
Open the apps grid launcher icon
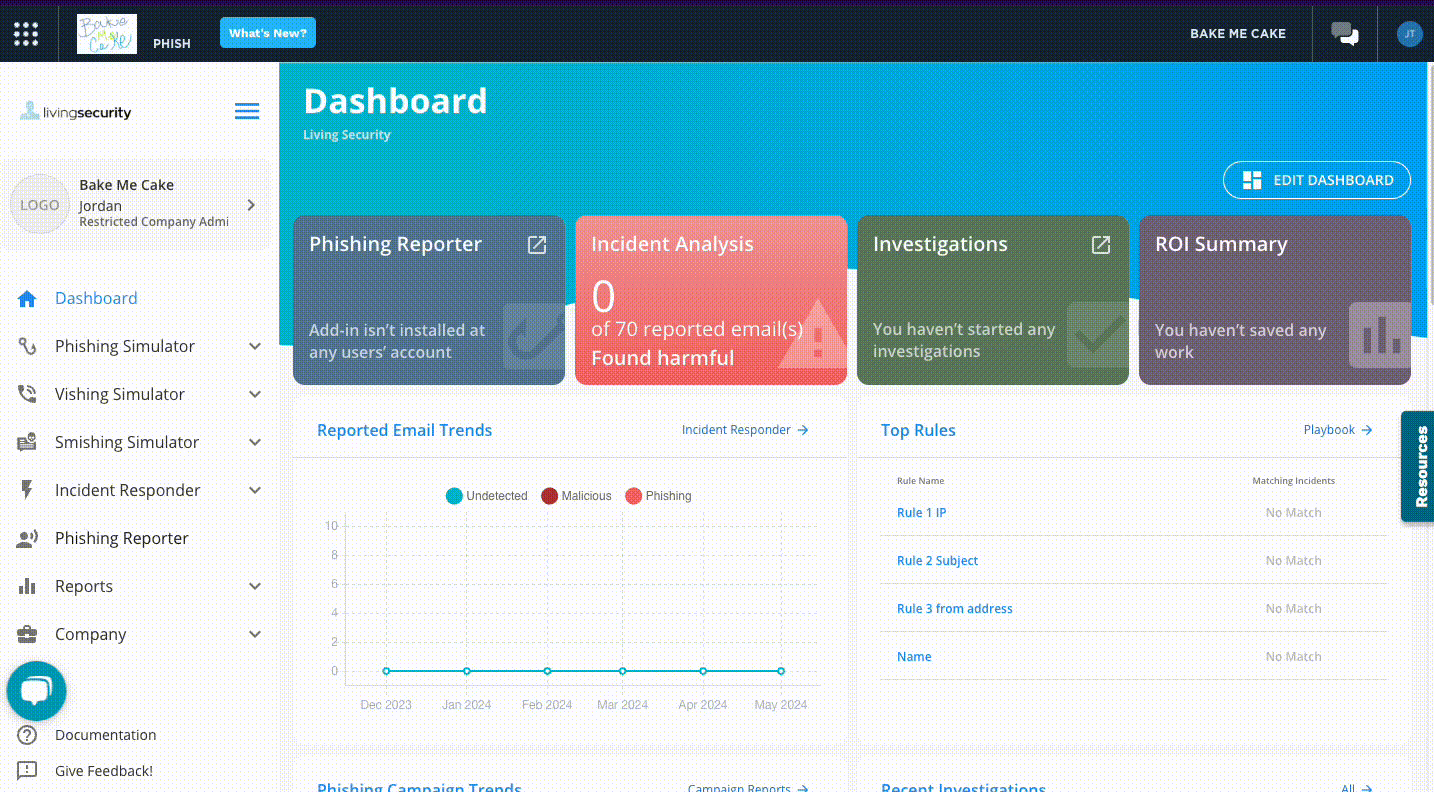26,34
